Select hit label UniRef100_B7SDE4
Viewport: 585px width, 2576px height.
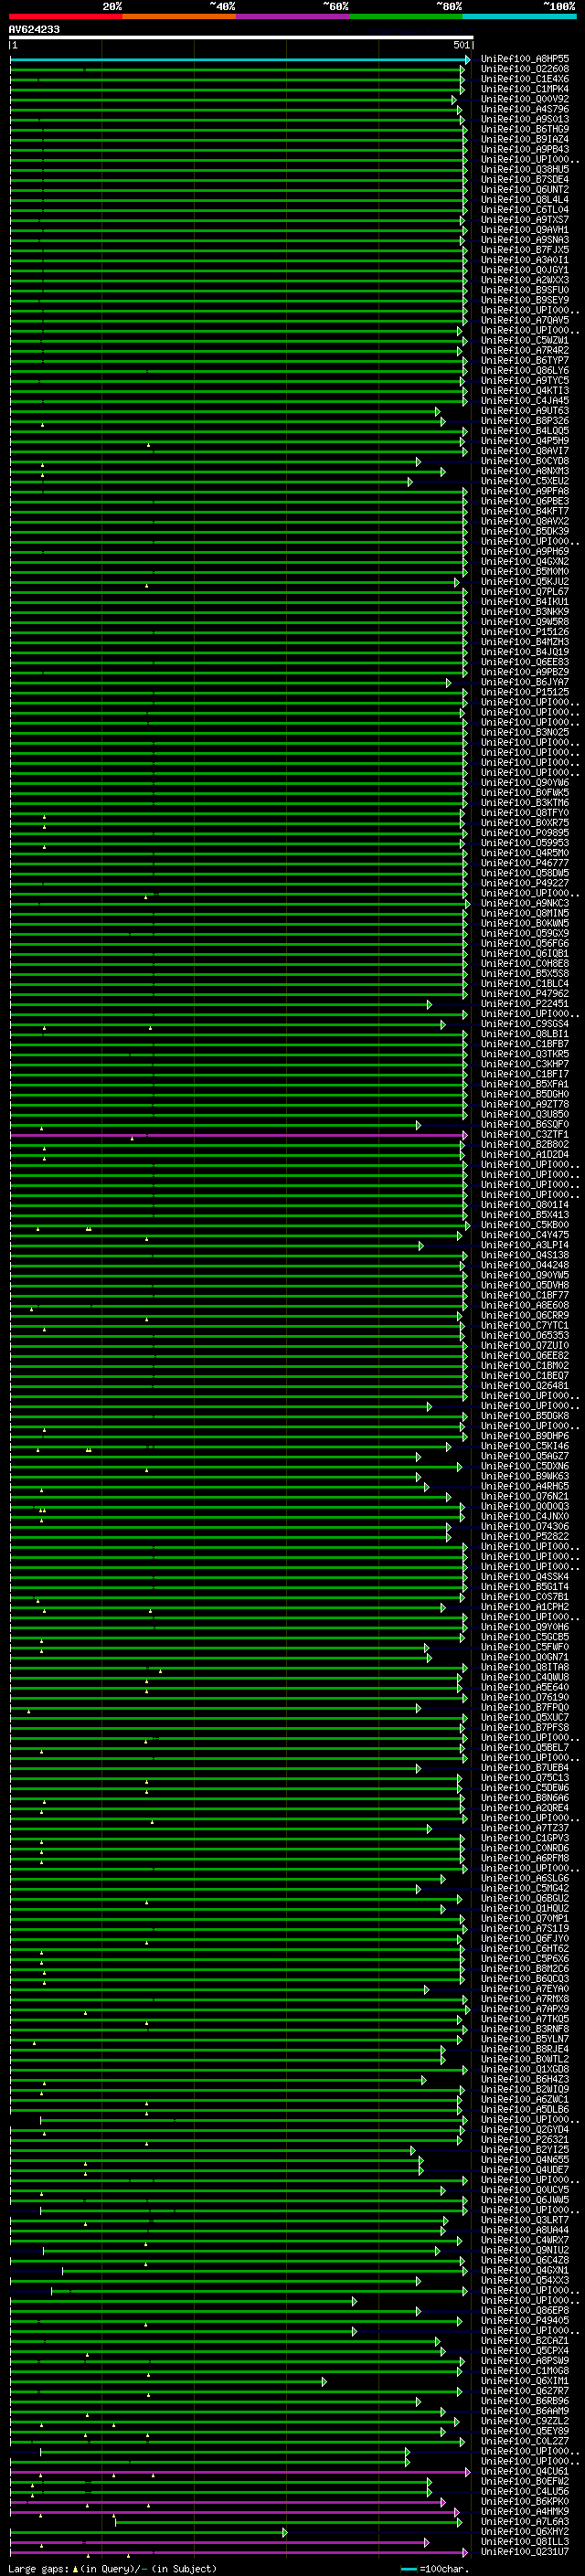pos(525,180)
